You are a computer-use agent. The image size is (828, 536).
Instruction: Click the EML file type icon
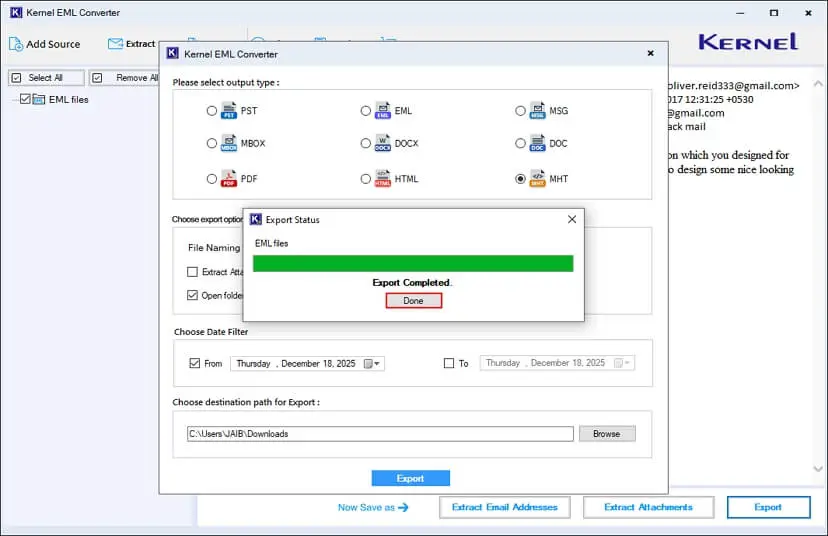pos(383,110)
